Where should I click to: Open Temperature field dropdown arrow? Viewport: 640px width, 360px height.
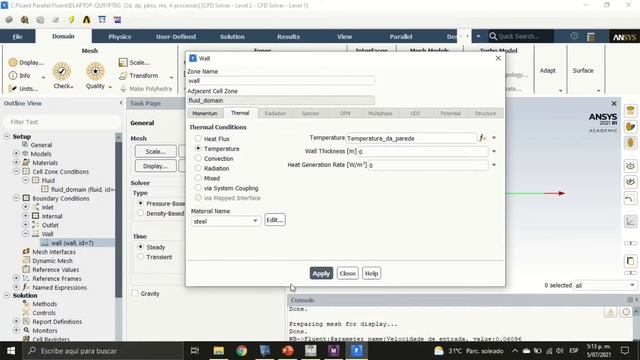point(494,138)
